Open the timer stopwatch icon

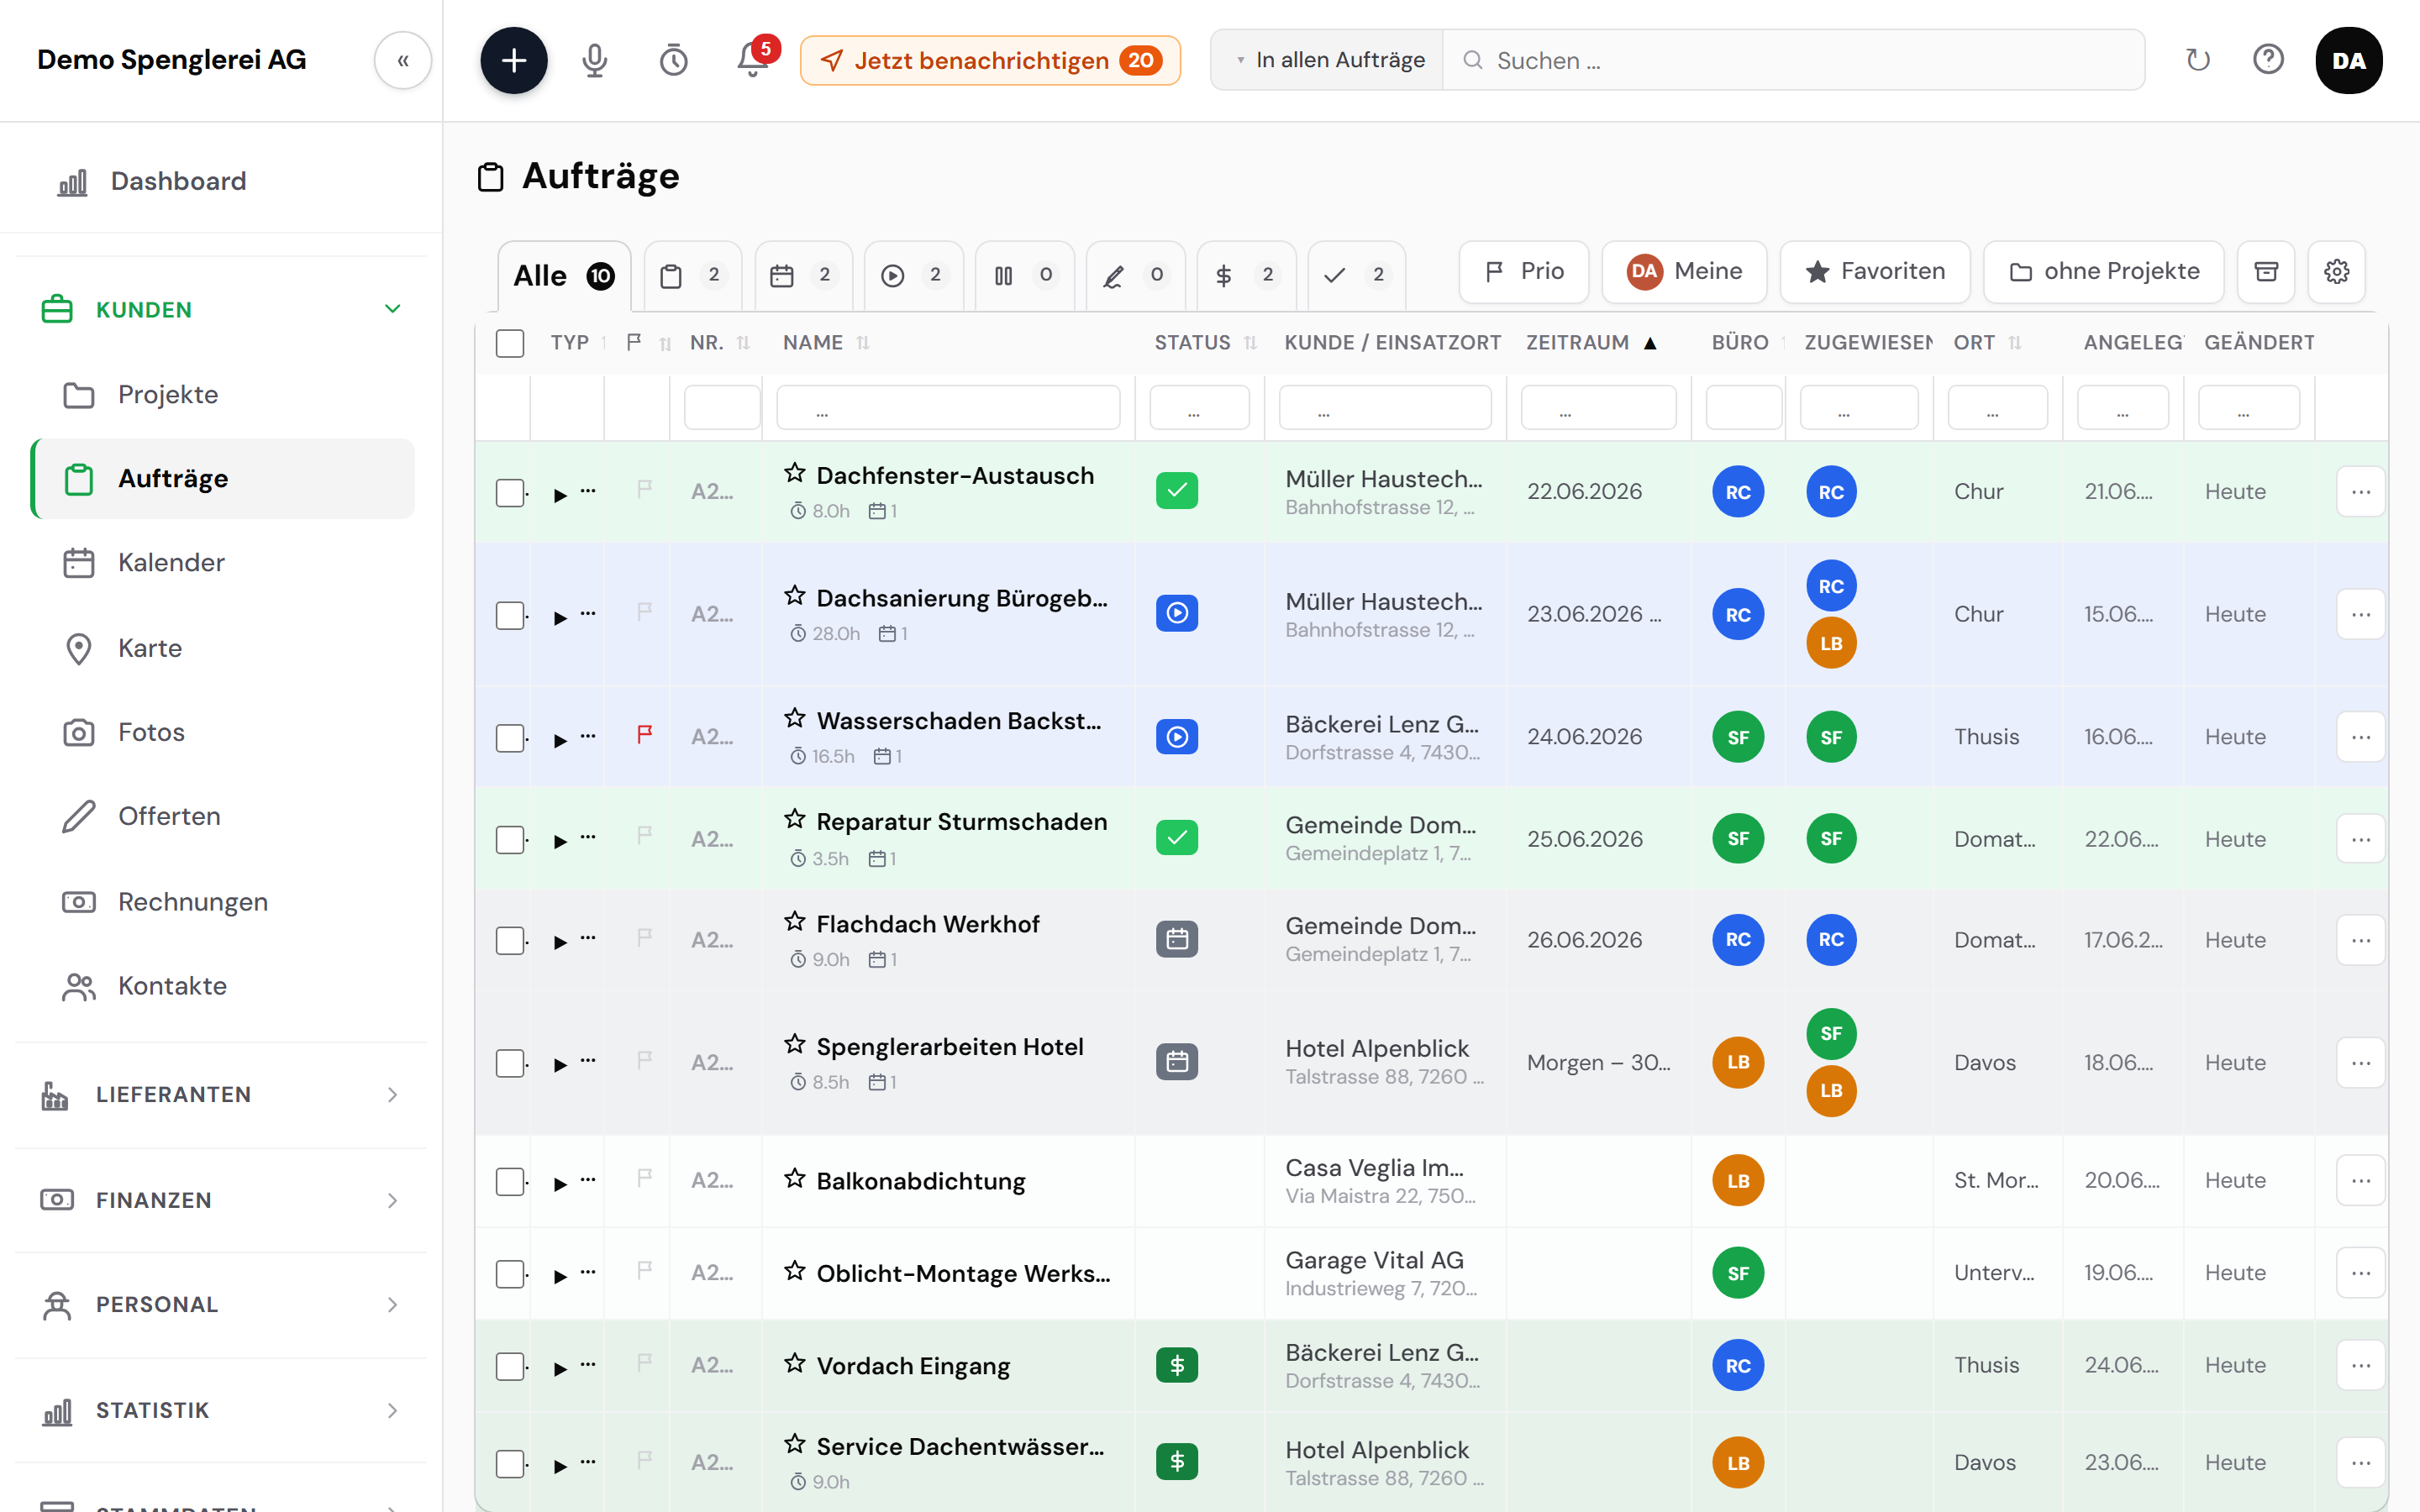coord(674,60)
